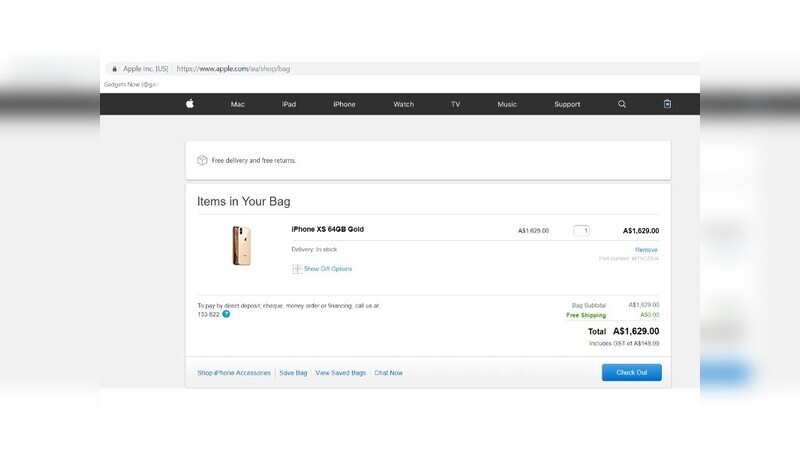Click the Delivery: In stock text

[314, 249]
